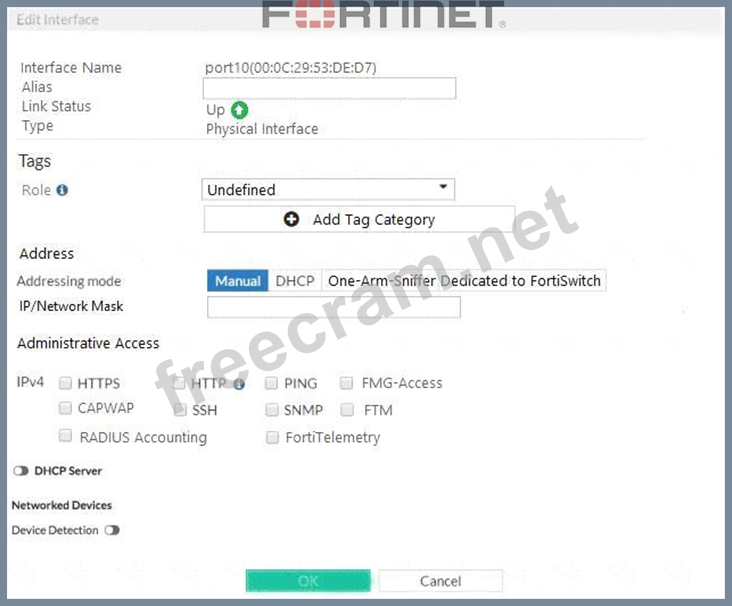Enable the FortiTelemetry checkbox
The height and width of the screenshot is (606, 732).
point(272,437)
